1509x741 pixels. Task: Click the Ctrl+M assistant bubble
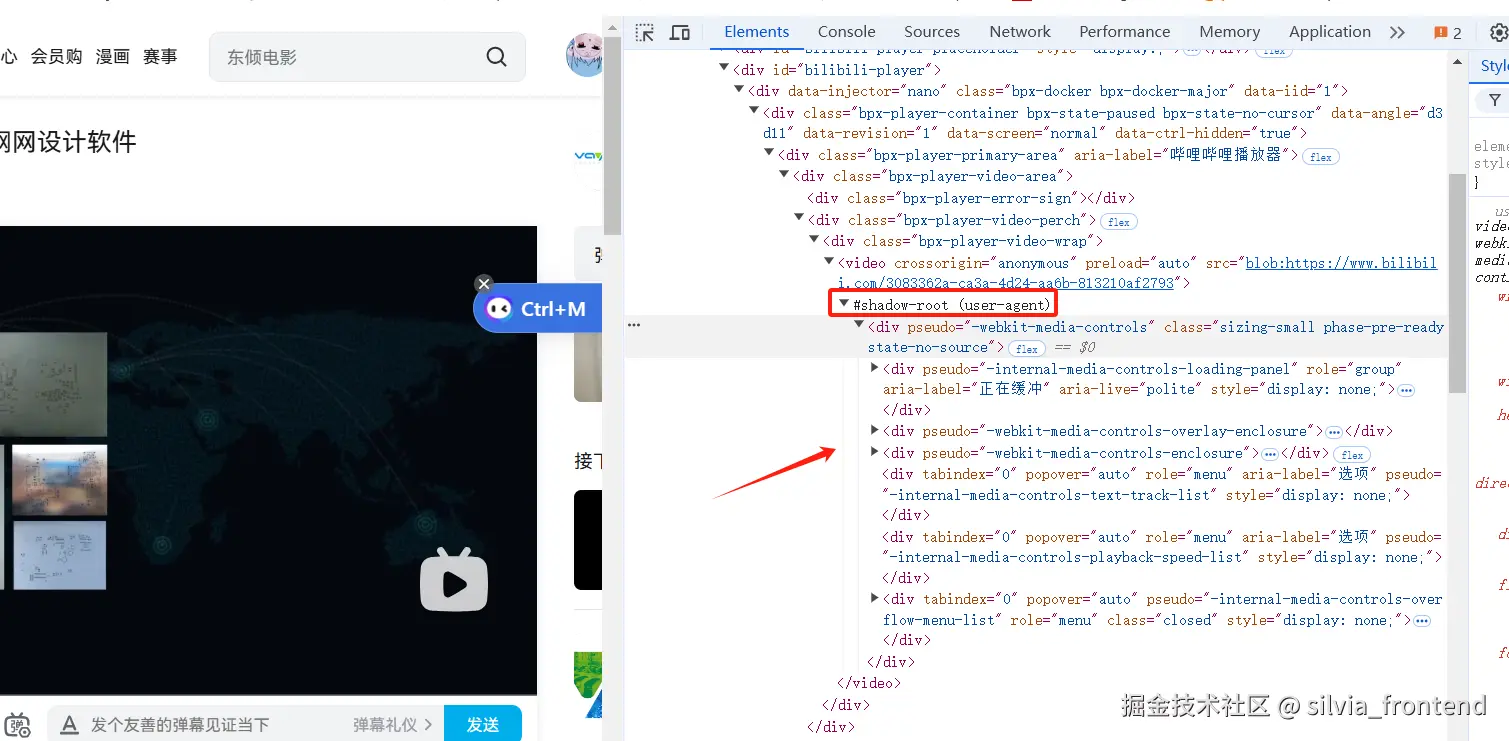(x=538, y=309)
